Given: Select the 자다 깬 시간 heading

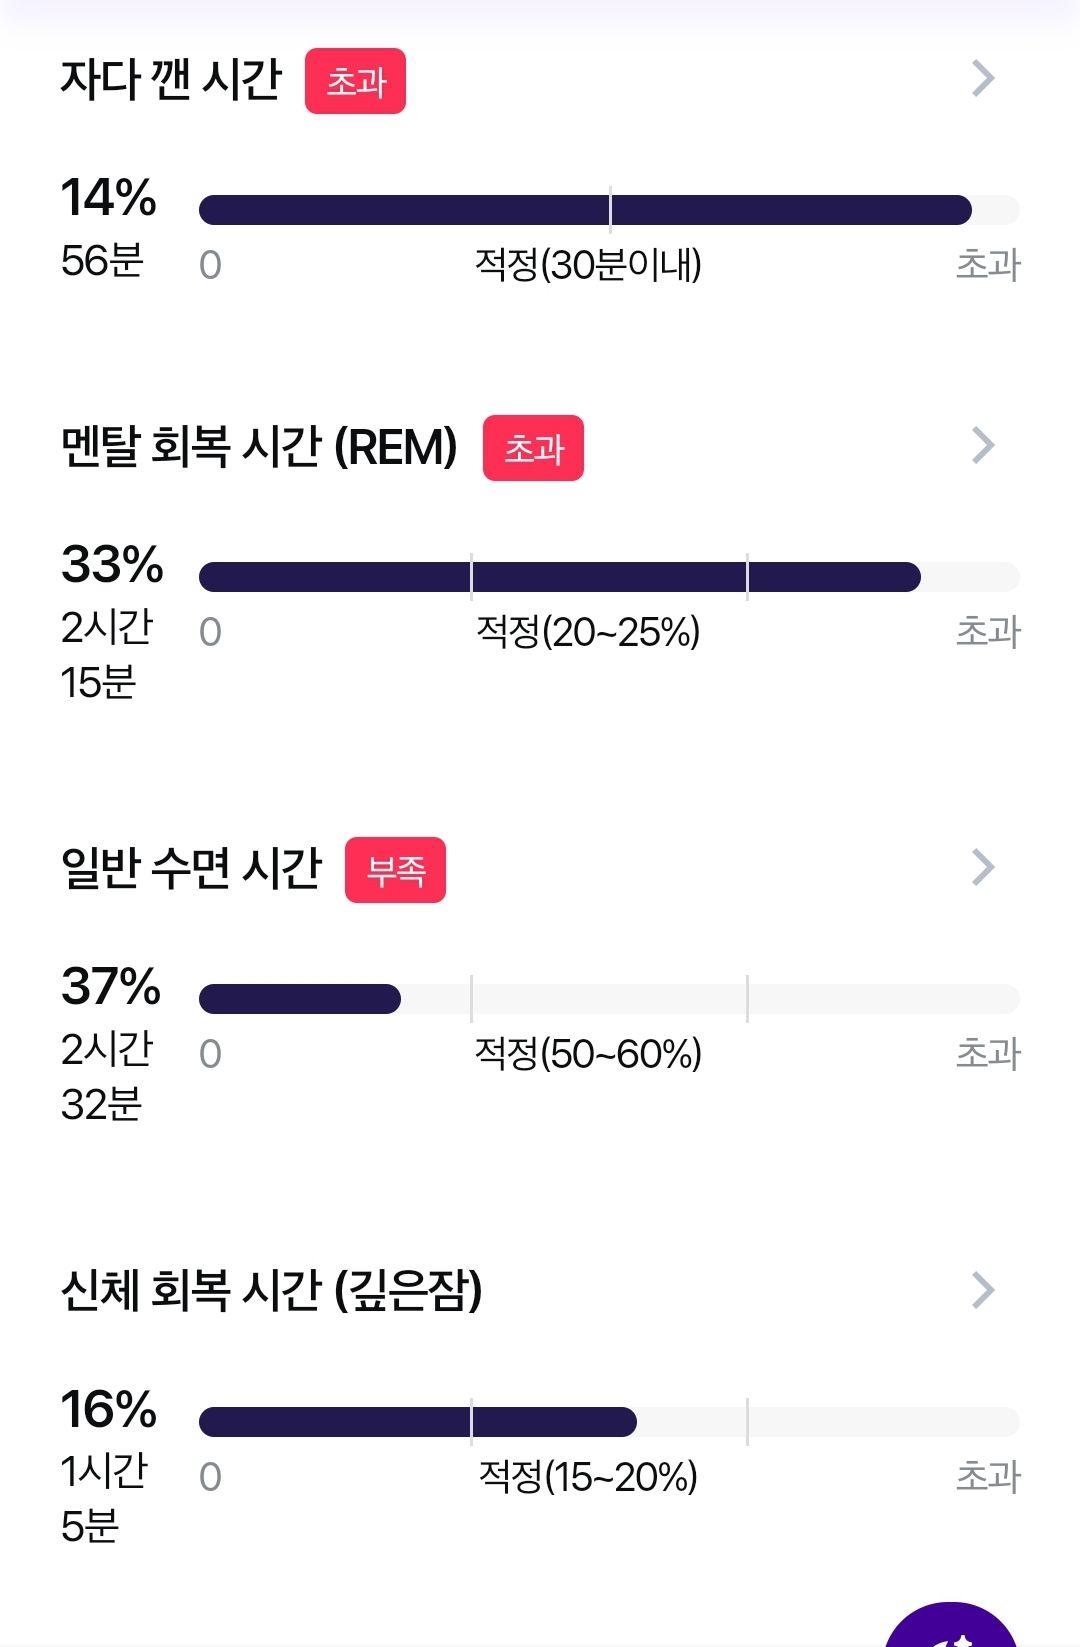Looking at the screenshot, I should point(172,79).
